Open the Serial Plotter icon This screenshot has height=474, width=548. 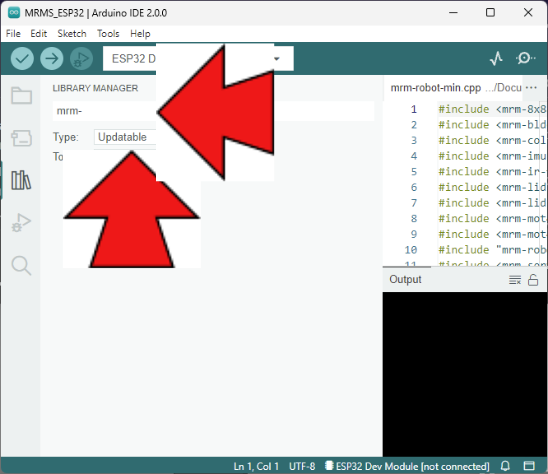point(496,58)
